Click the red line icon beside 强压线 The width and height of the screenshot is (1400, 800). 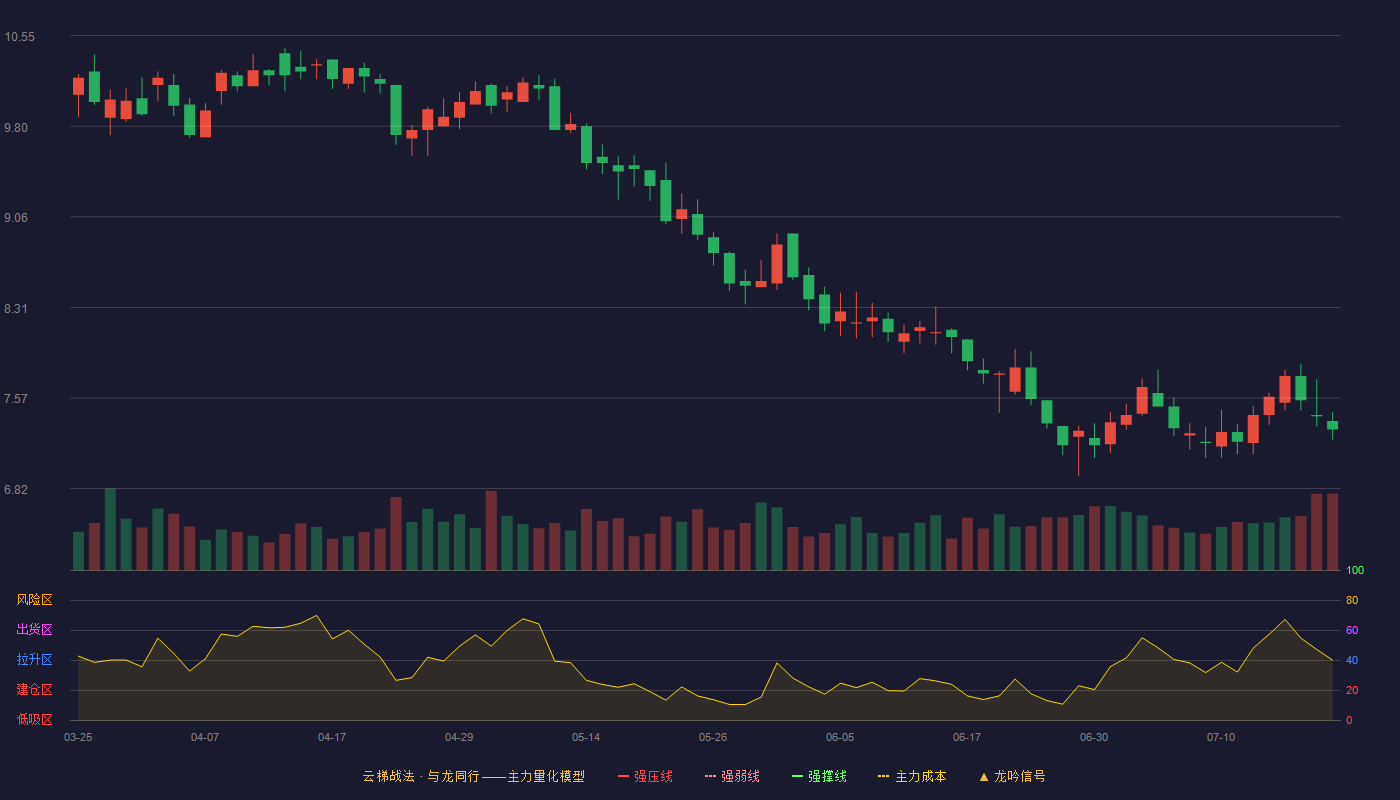tap(624, 776)
